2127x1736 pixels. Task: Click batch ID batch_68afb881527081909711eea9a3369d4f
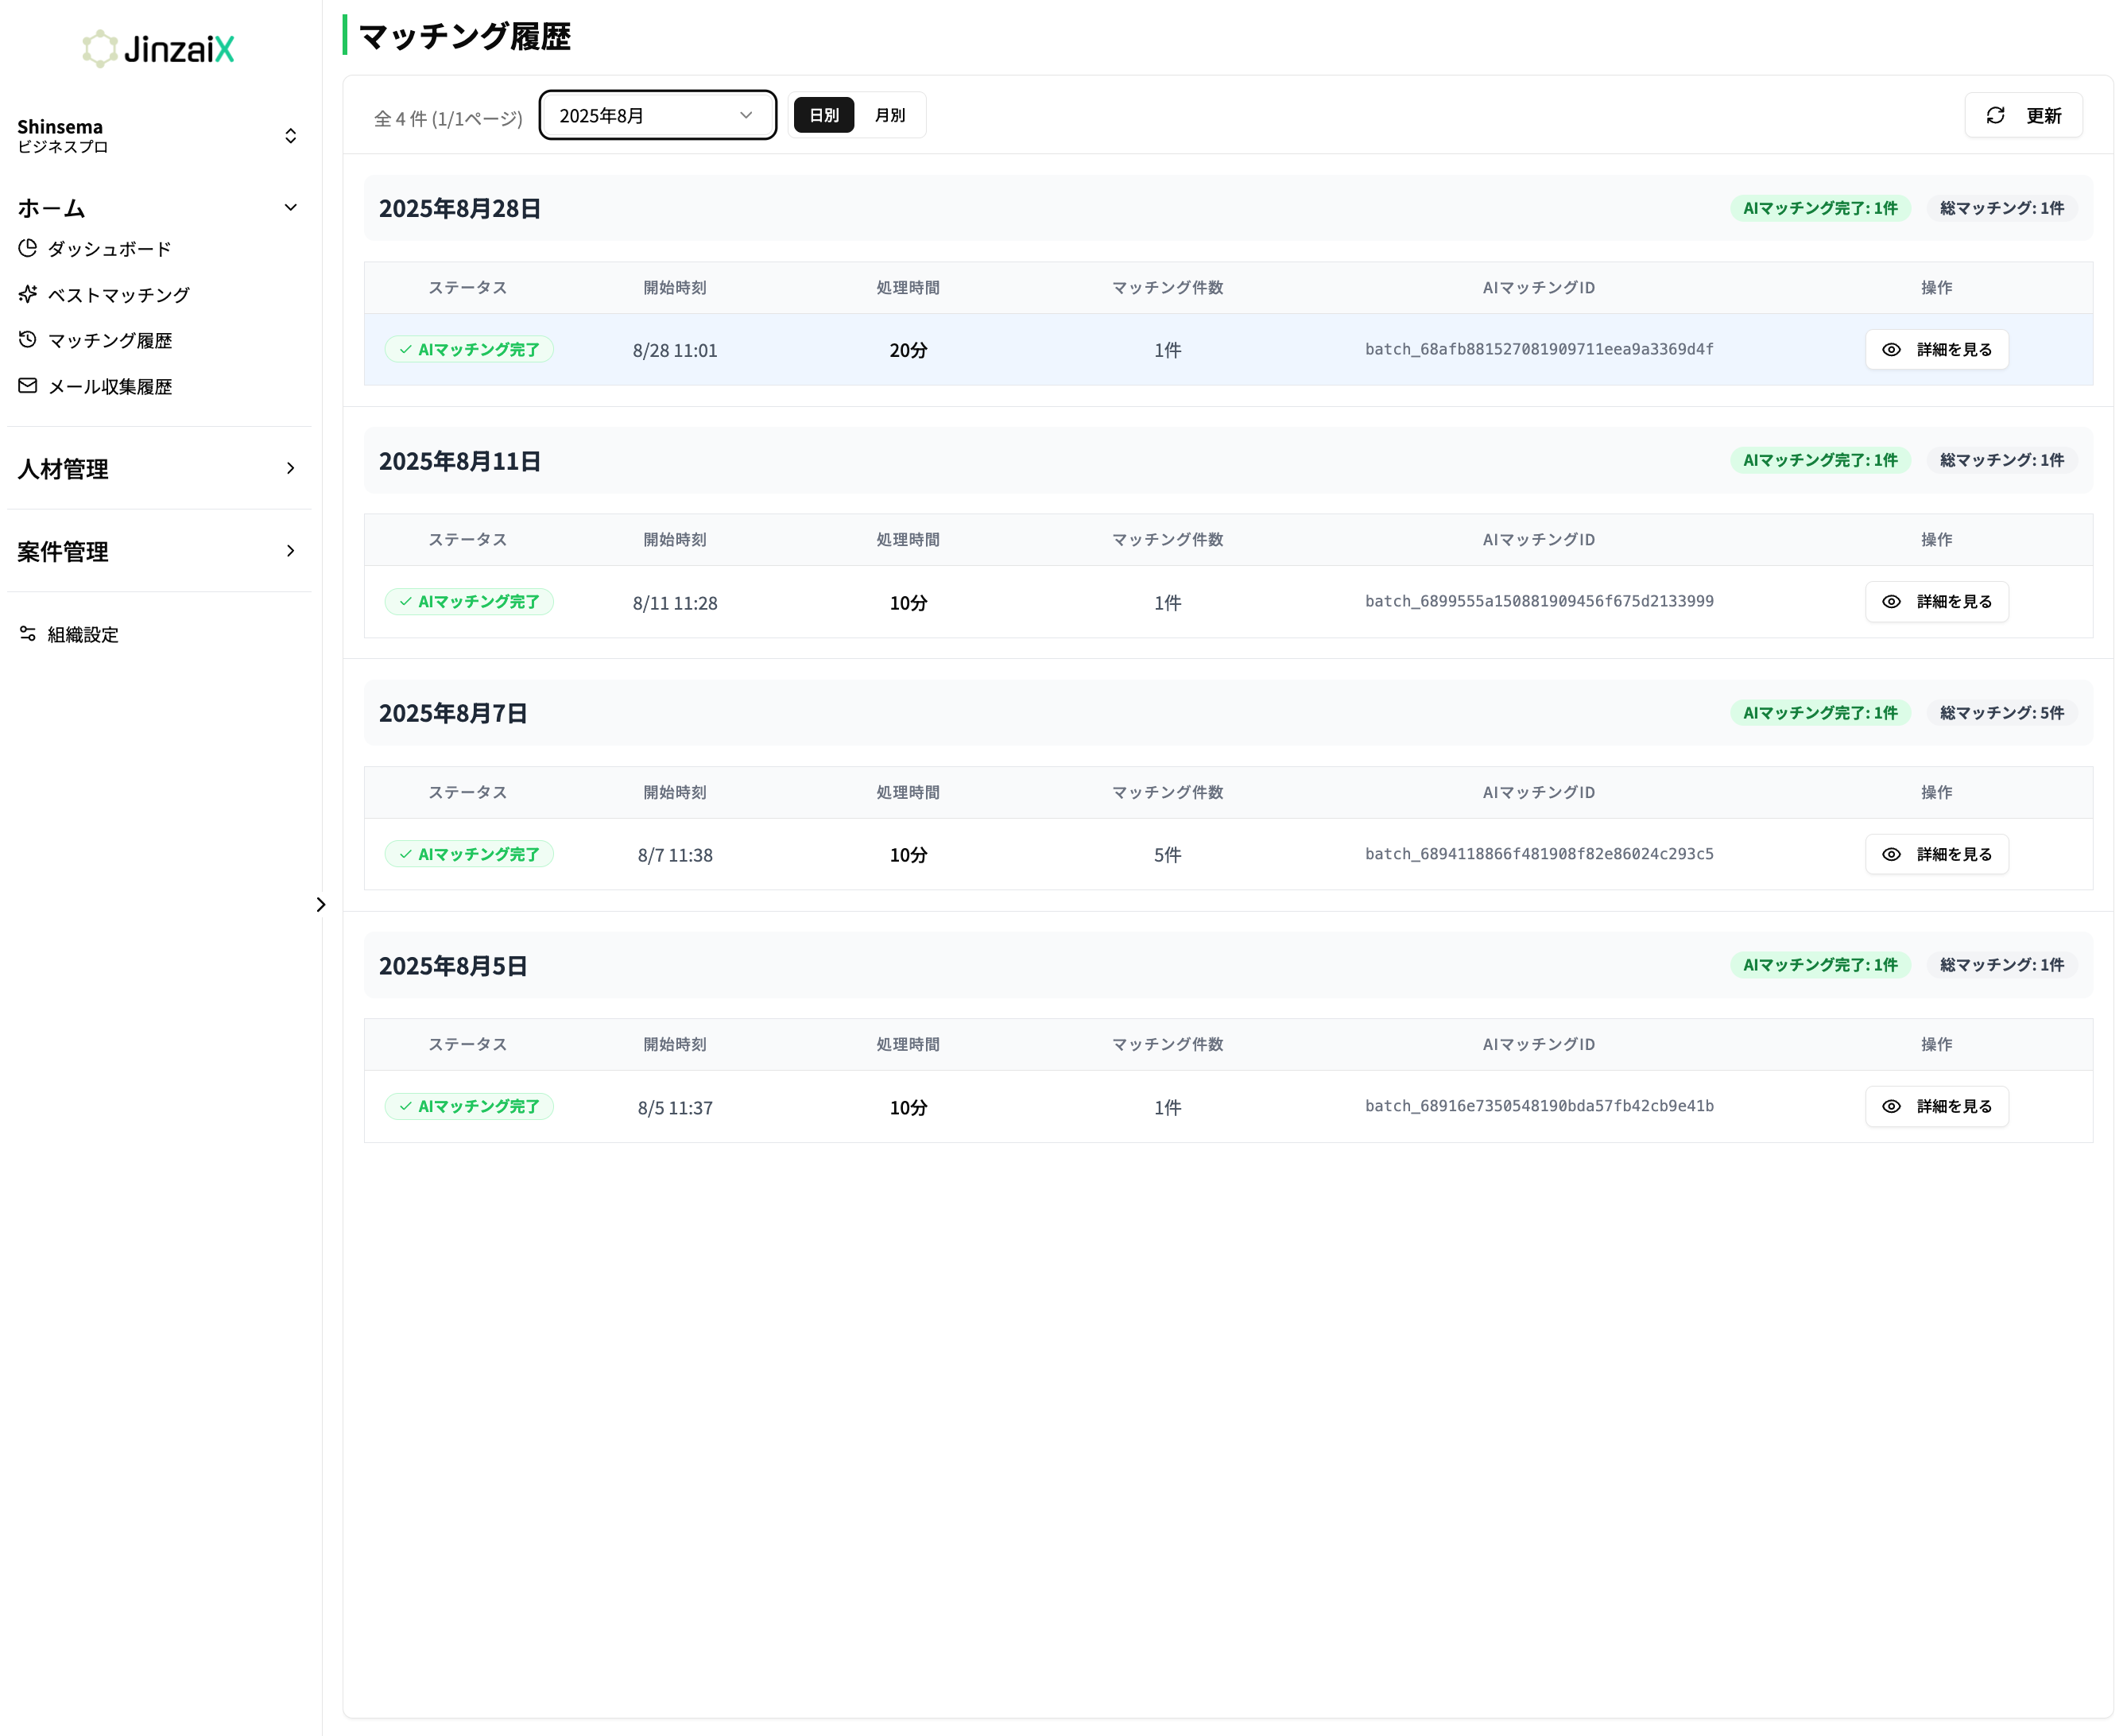click(x=1539, y=349)
